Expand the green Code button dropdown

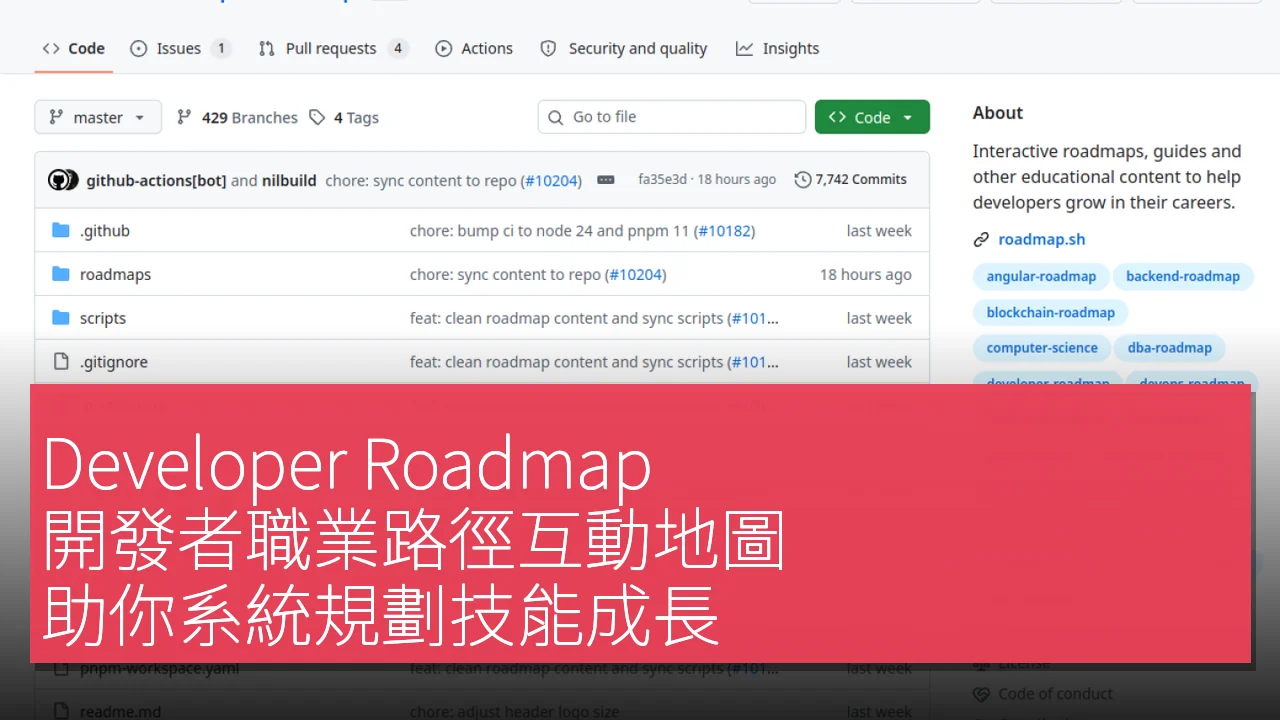[x=872, y=117]
